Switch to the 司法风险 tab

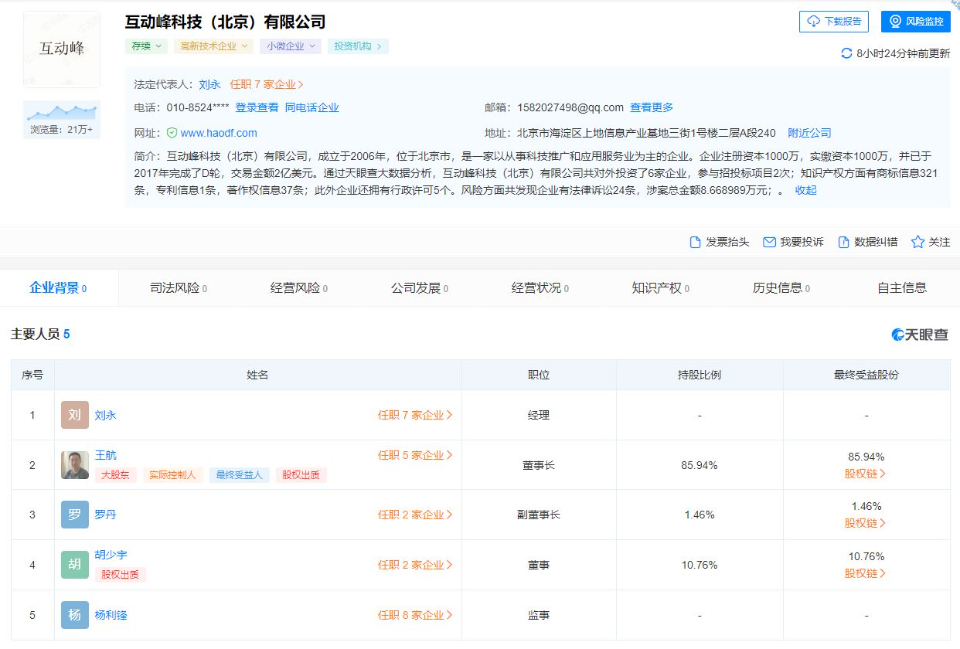click(178, 288)
